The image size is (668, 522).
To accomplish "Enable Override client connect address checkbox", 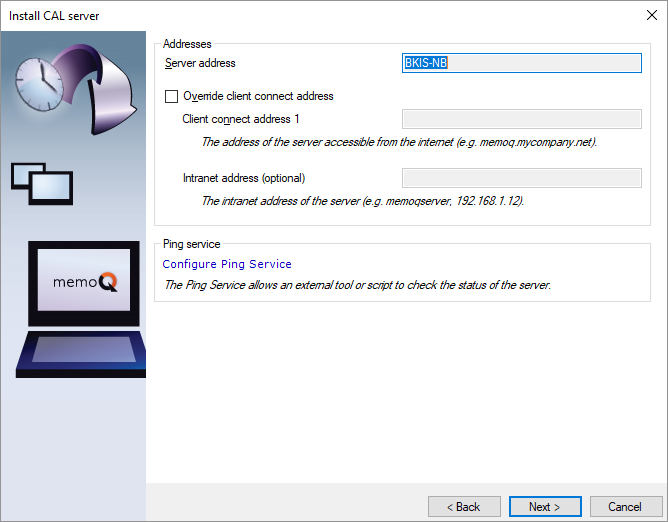I will [171, 96].
